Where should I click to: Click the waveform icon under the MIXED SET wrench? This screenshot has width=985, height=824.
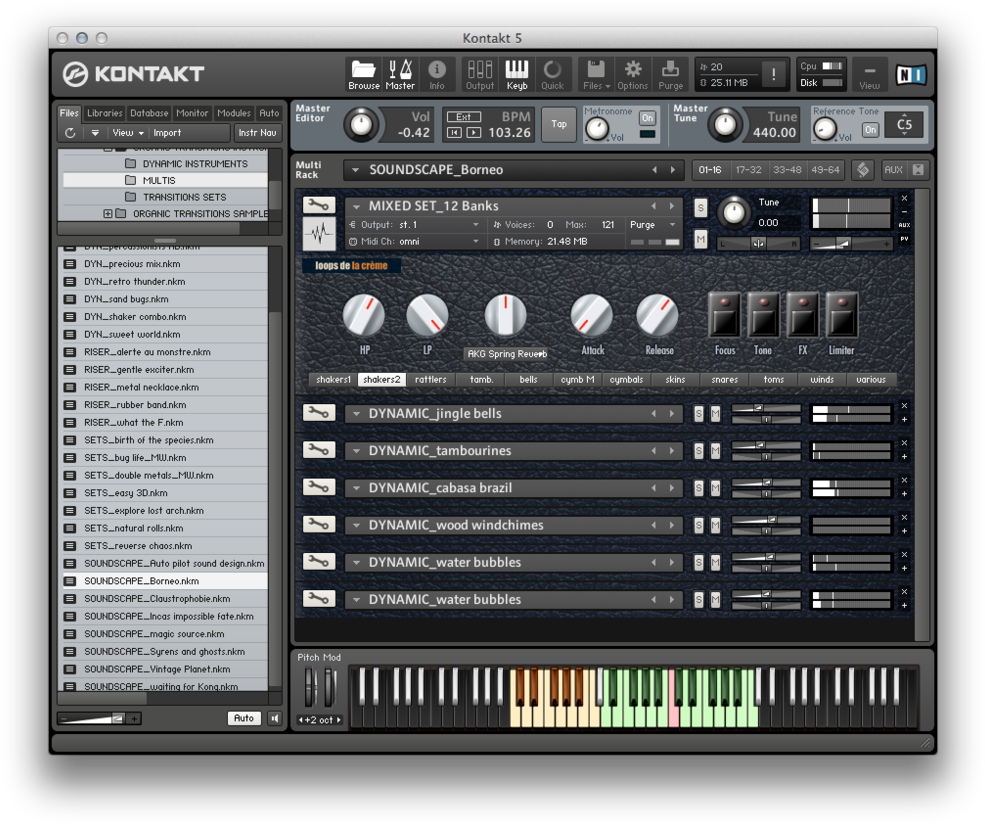pyautogui.click(x=319, y=234)
